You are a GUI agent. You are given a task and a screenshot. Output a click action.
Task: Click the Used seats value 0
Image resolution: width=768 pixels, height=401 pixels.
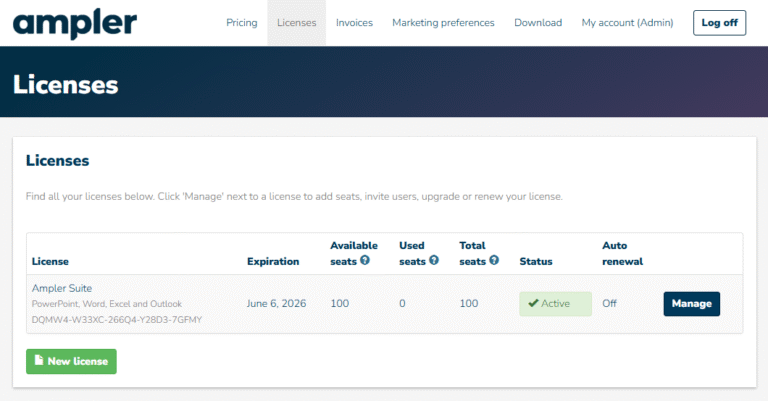(x=402, y=304)
